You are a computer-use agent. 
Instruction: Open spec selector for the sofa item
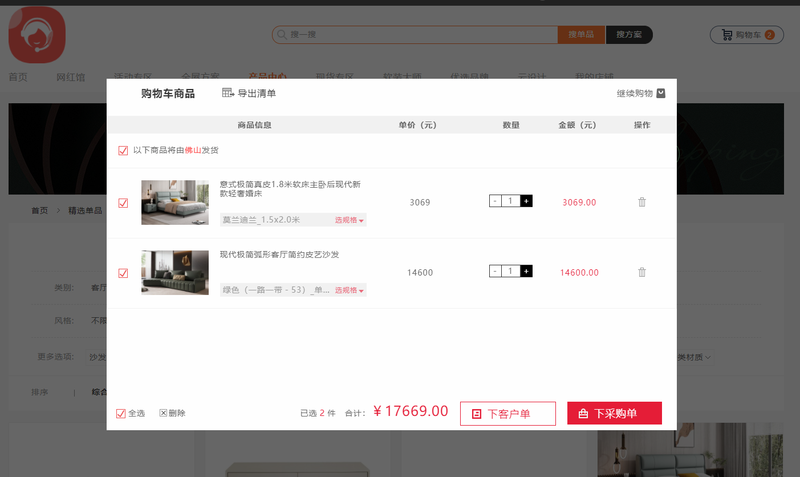point(349,290)
